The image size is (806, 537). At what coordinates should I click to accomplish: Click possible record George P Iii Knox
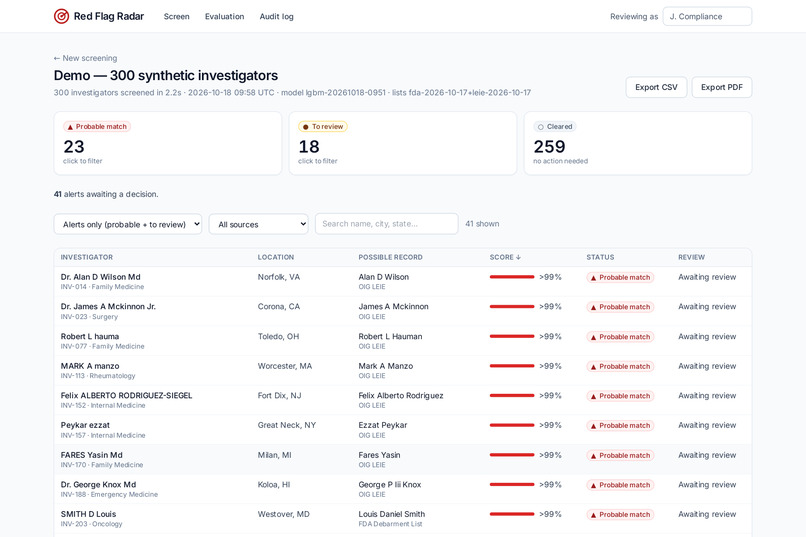tap(390, 485)
